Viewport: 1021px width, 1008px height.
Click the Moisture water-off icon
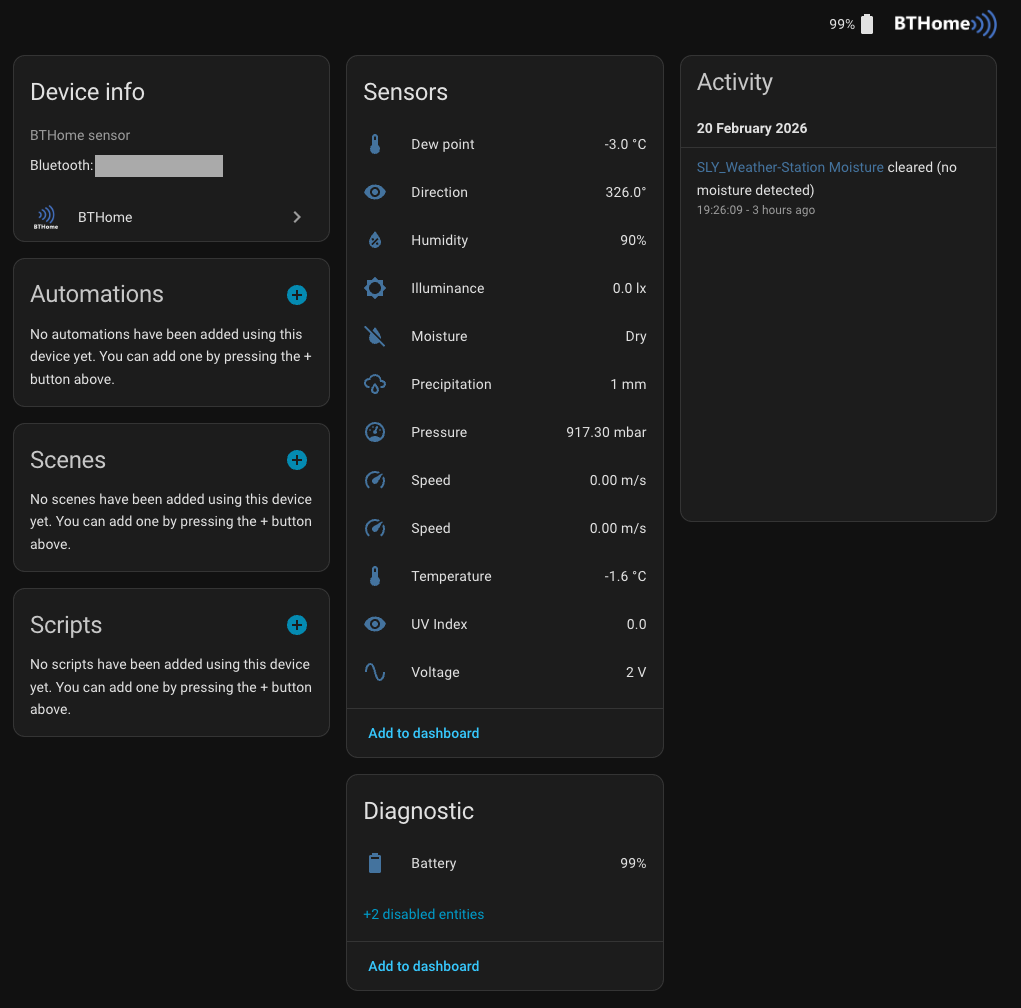pos(375,336)
